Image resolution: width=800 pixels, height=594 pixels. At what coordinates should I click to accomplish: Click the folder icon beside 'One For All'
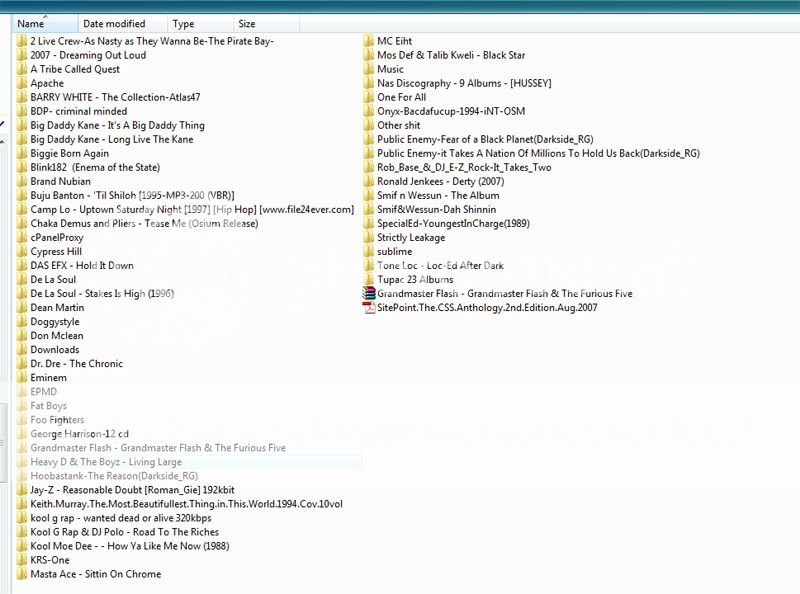point(368,97)
